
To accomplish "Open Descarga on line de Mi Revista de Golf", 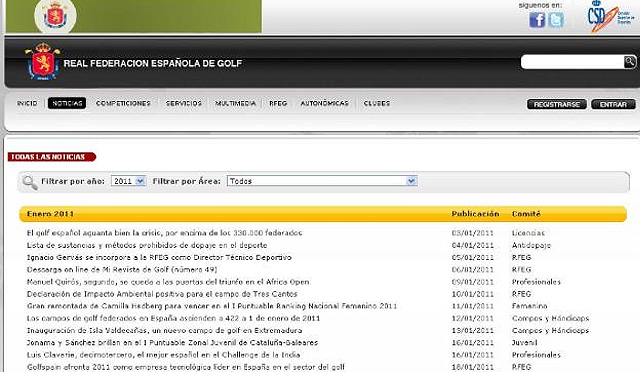I will tap(122, 270).
